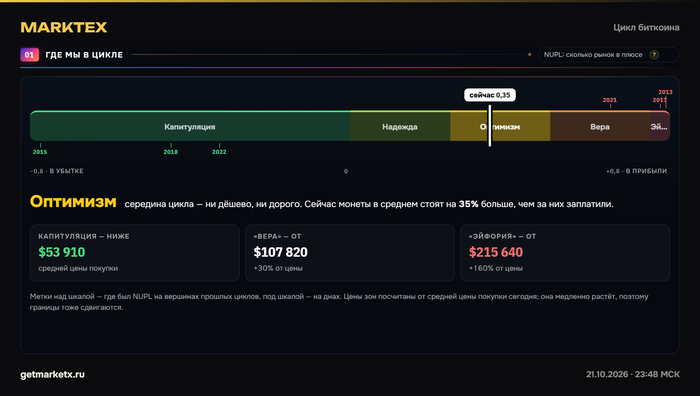Click the '«ЭЙФОРИЯ» – ОТ' card title

[502, 236]
